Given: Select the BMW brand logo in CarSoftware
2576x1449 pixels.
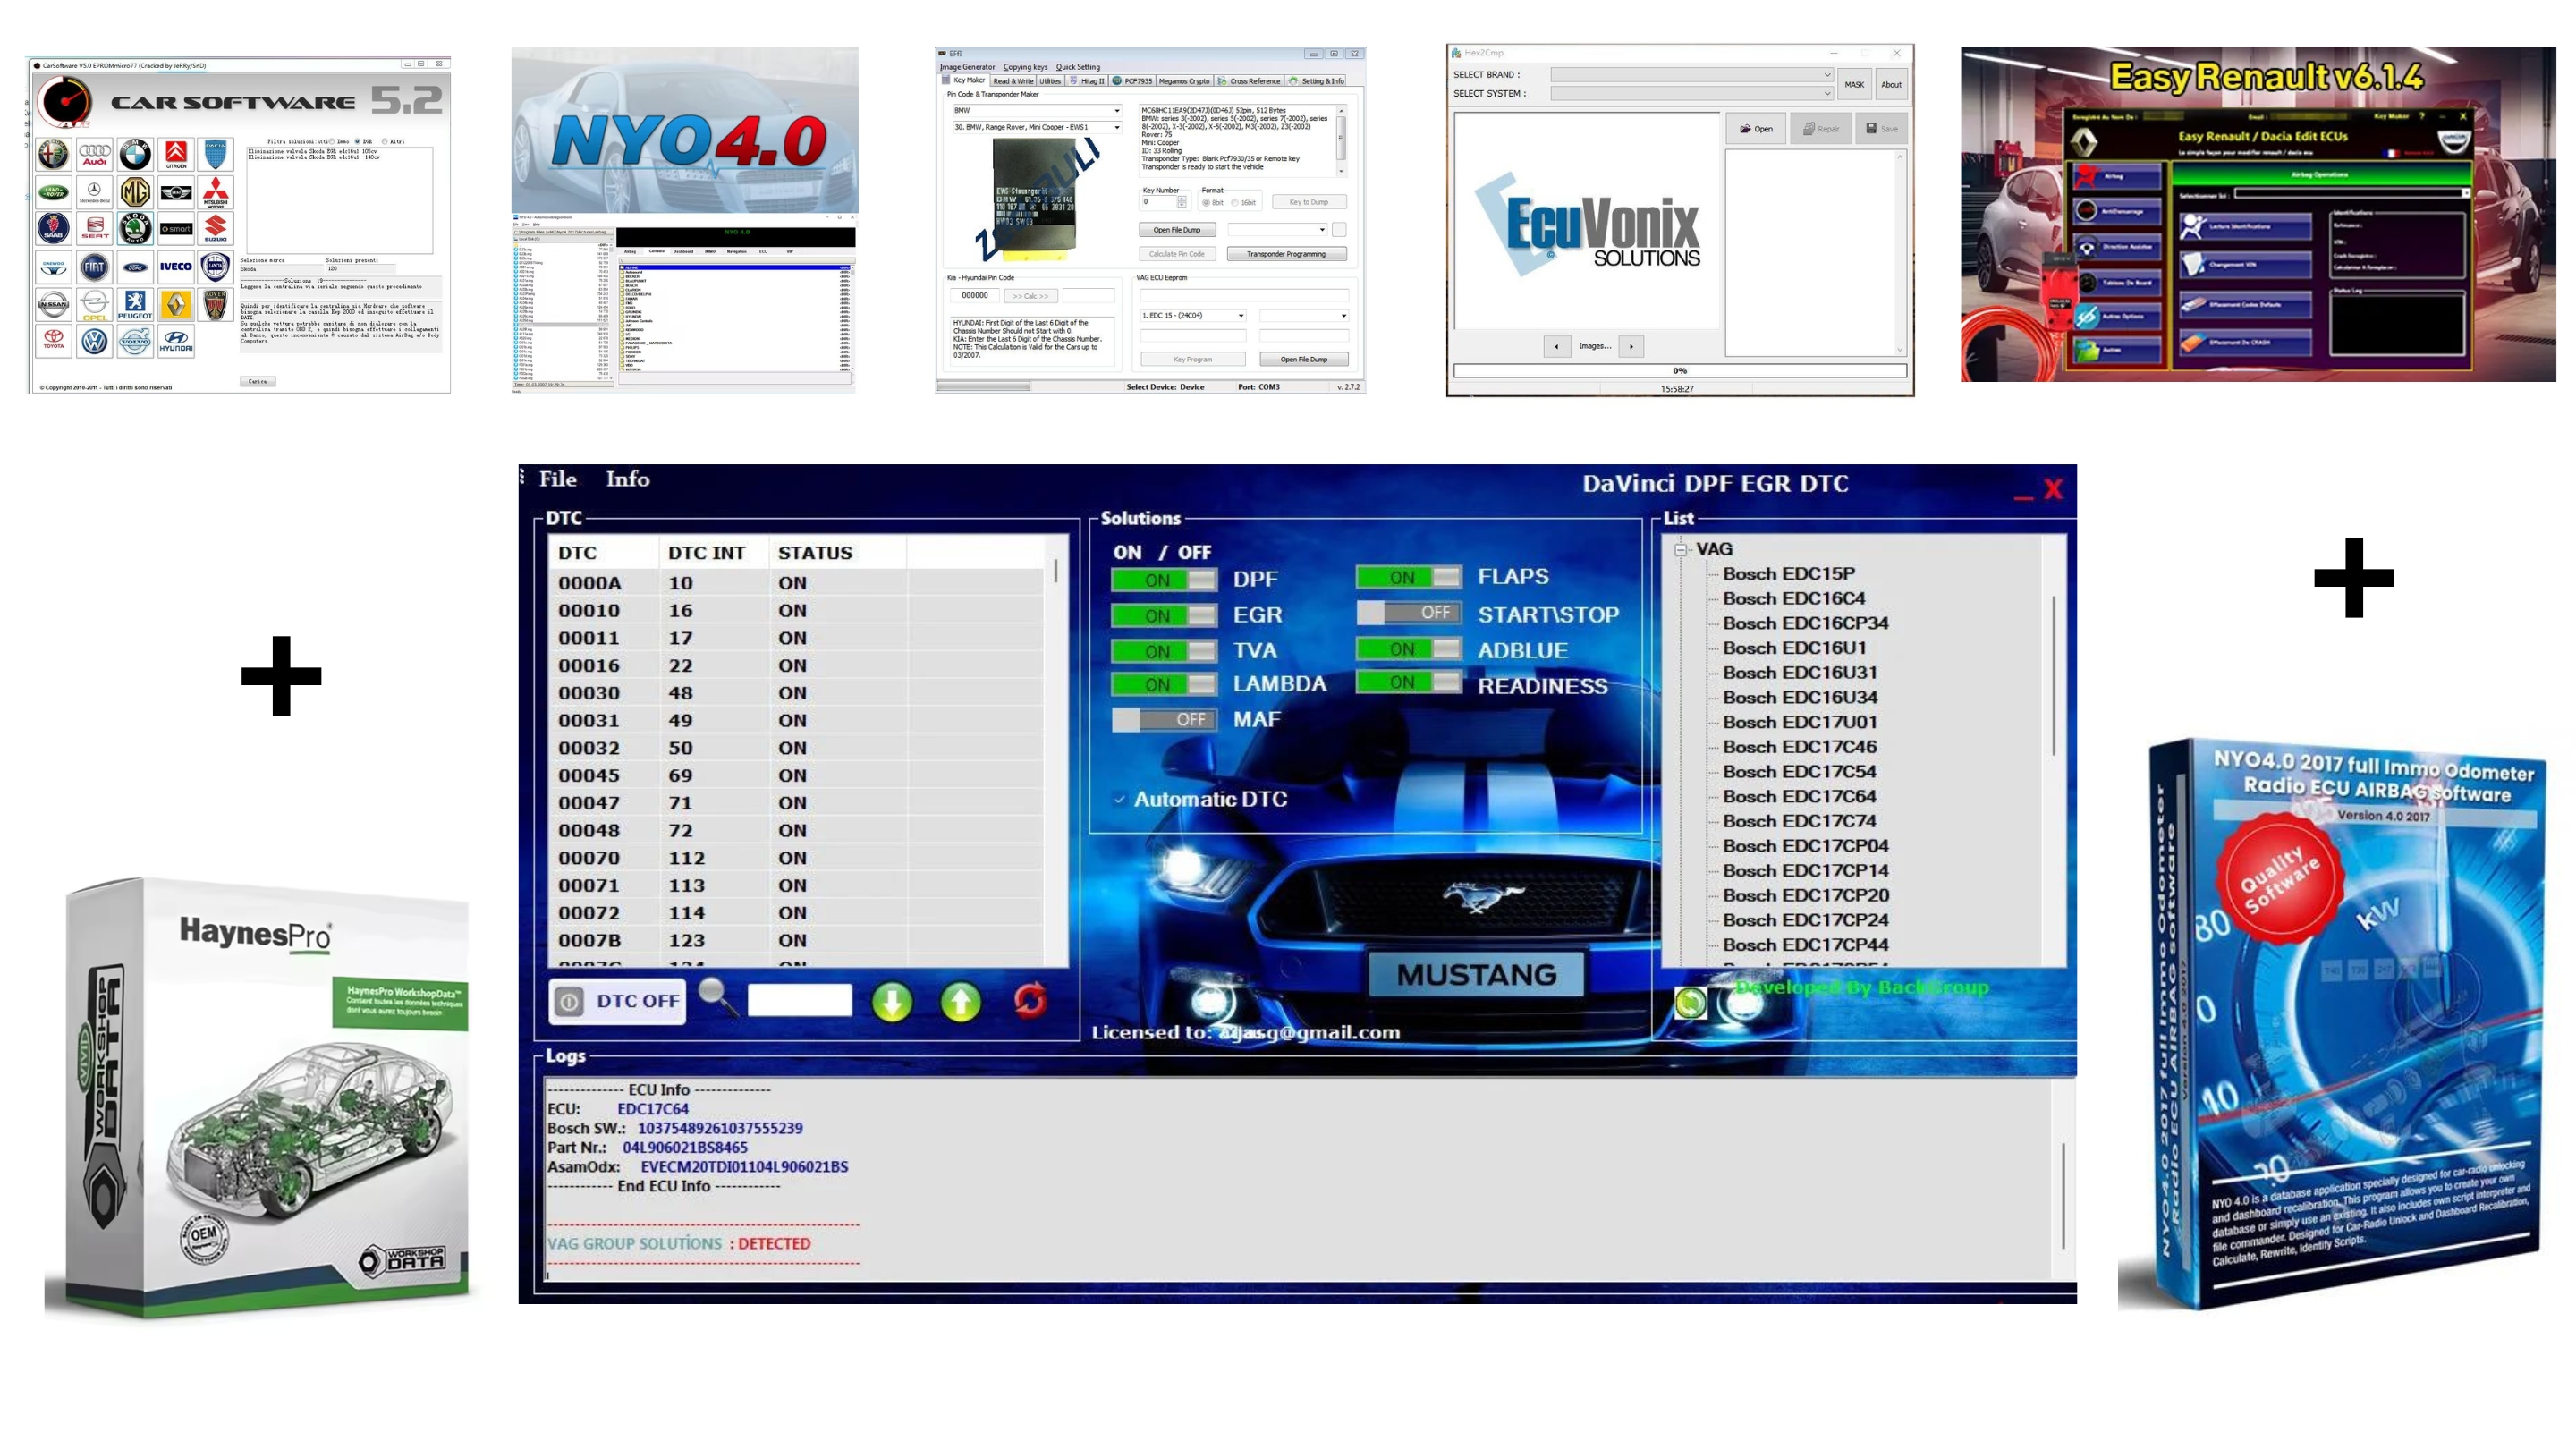Looking at the screenshot, I should pyautogui.click(x=135, y=154).
